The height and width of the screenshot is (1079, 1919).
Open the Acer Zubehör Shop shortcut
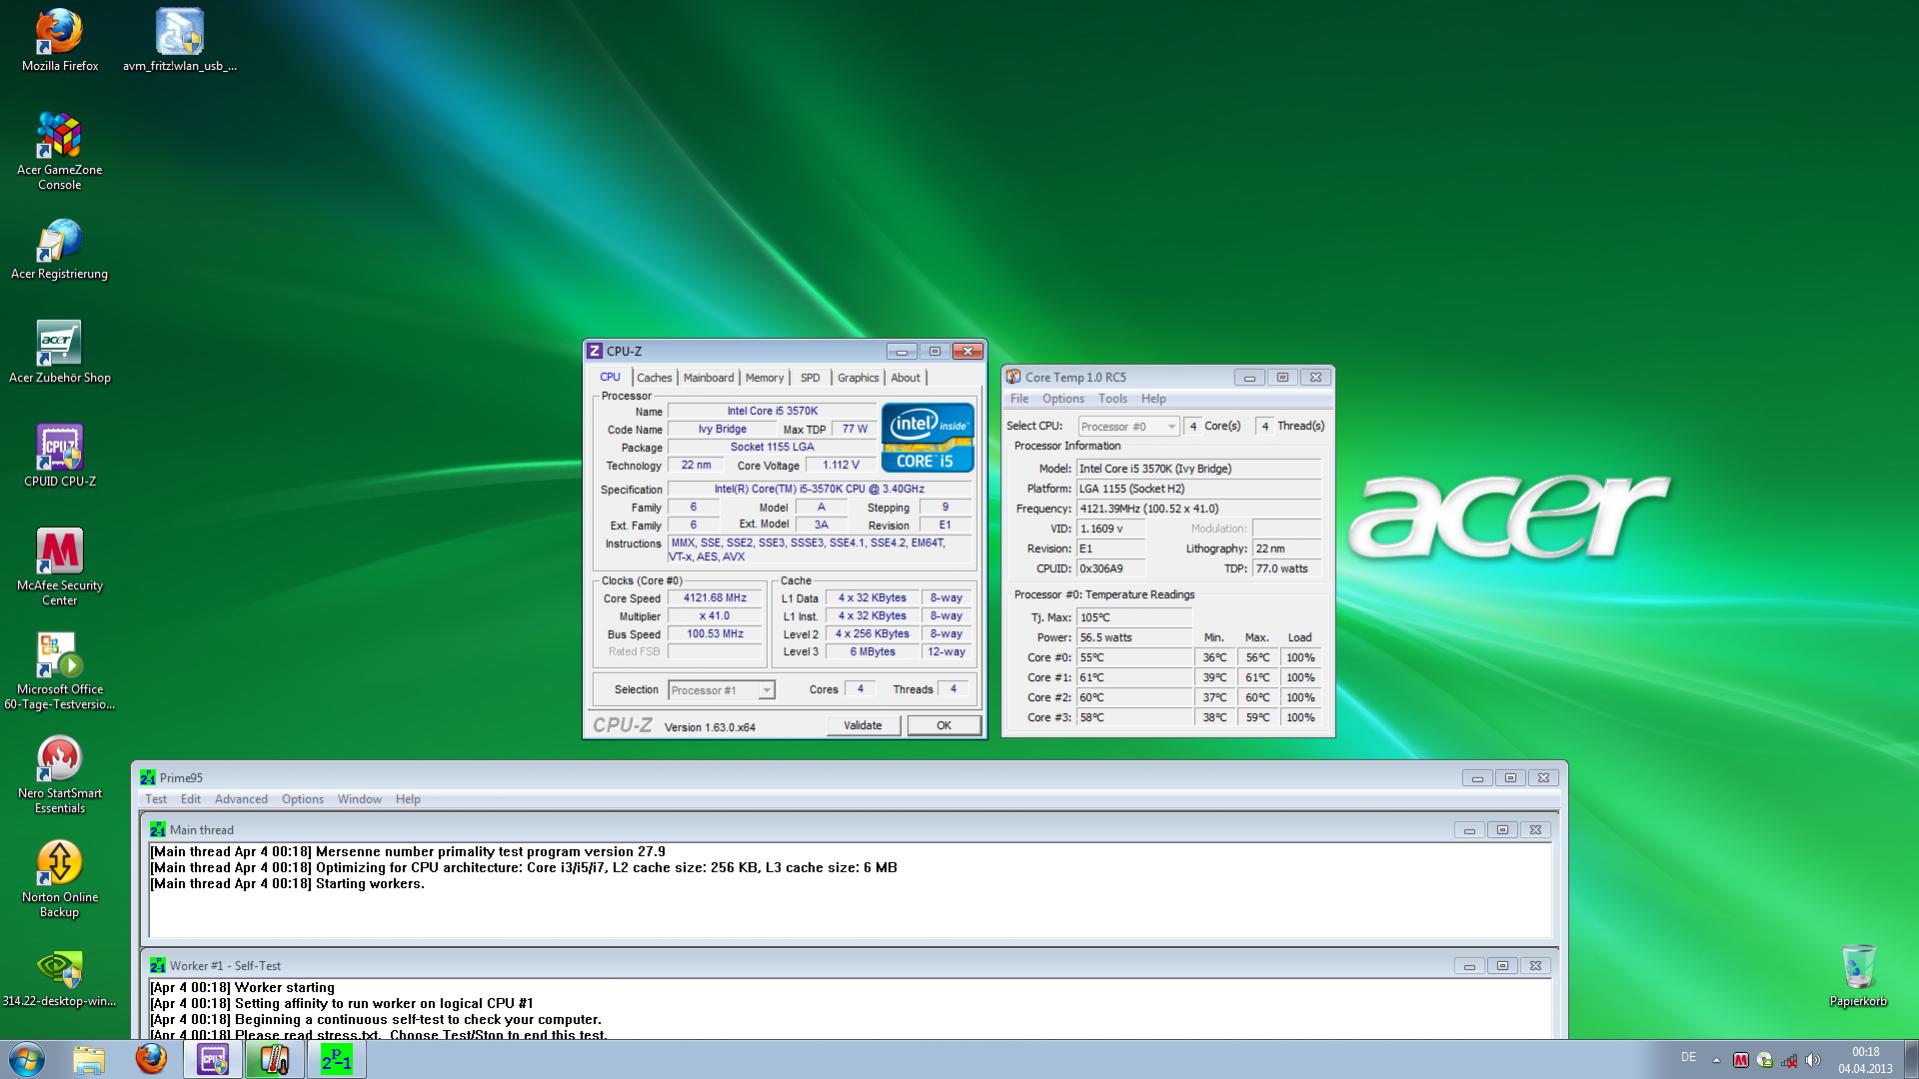point(59,353)
